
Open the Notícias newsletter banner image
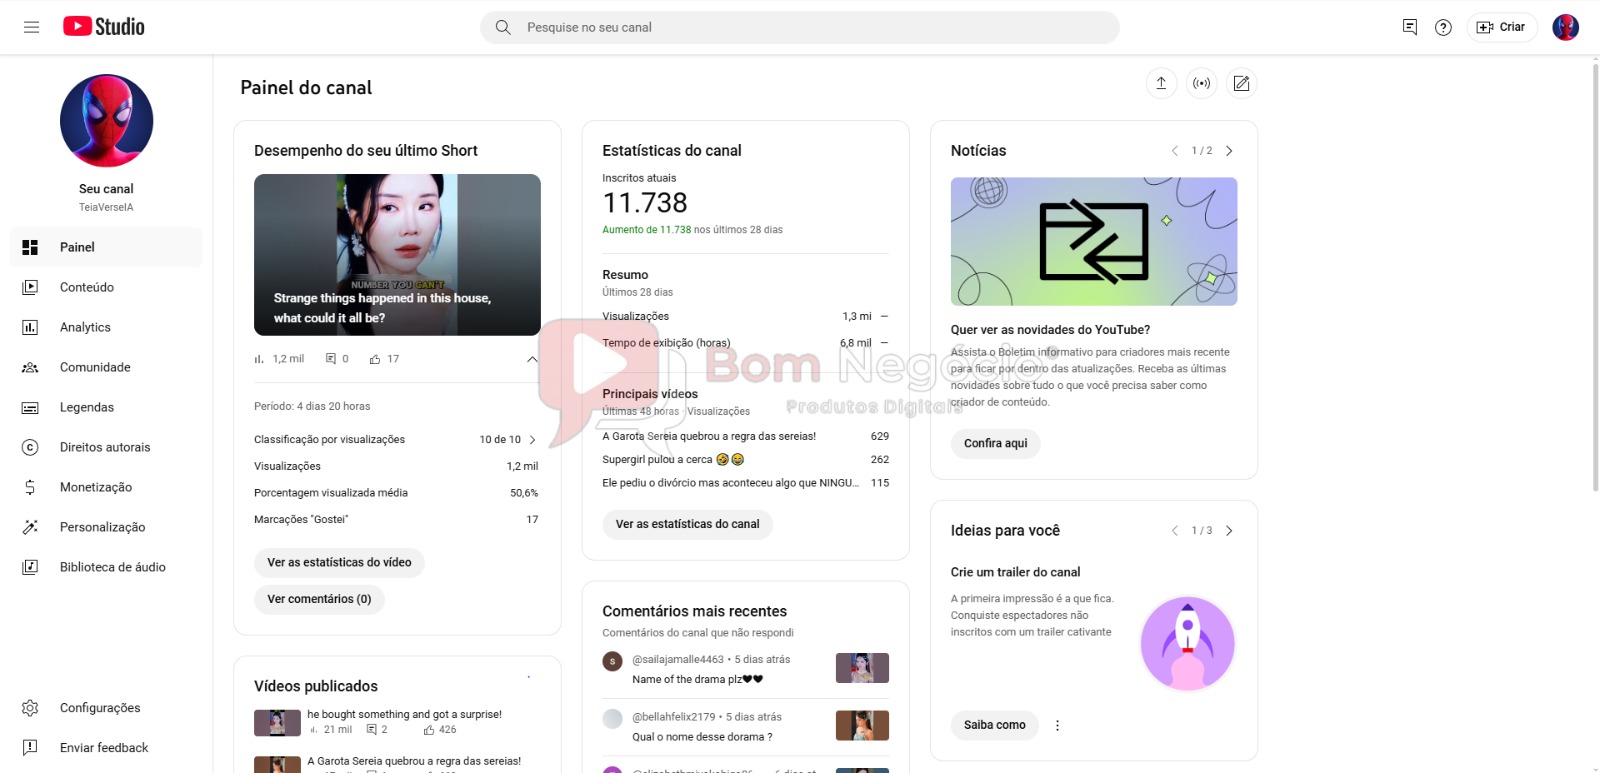1094,242
